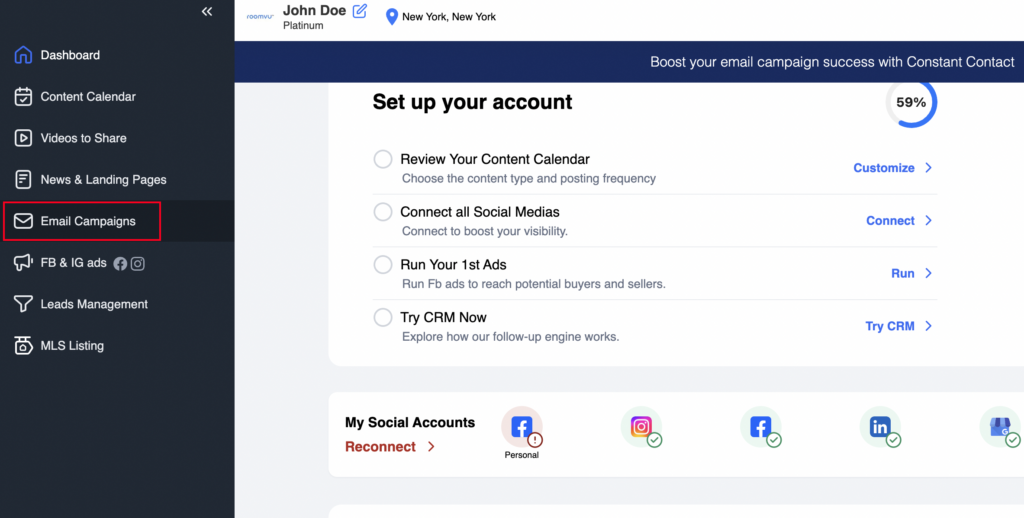The height and width of the screenshot is (518, 1024).
Task: Click the location pin icon
Action: (392, 16)
